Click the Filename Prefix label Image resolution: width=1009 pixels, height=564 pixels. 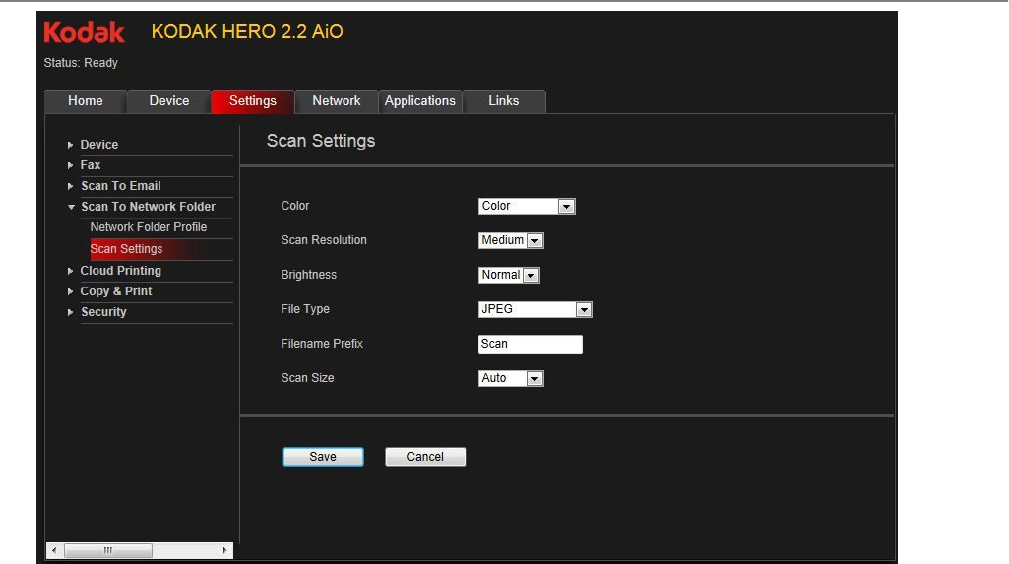[322, 344]
